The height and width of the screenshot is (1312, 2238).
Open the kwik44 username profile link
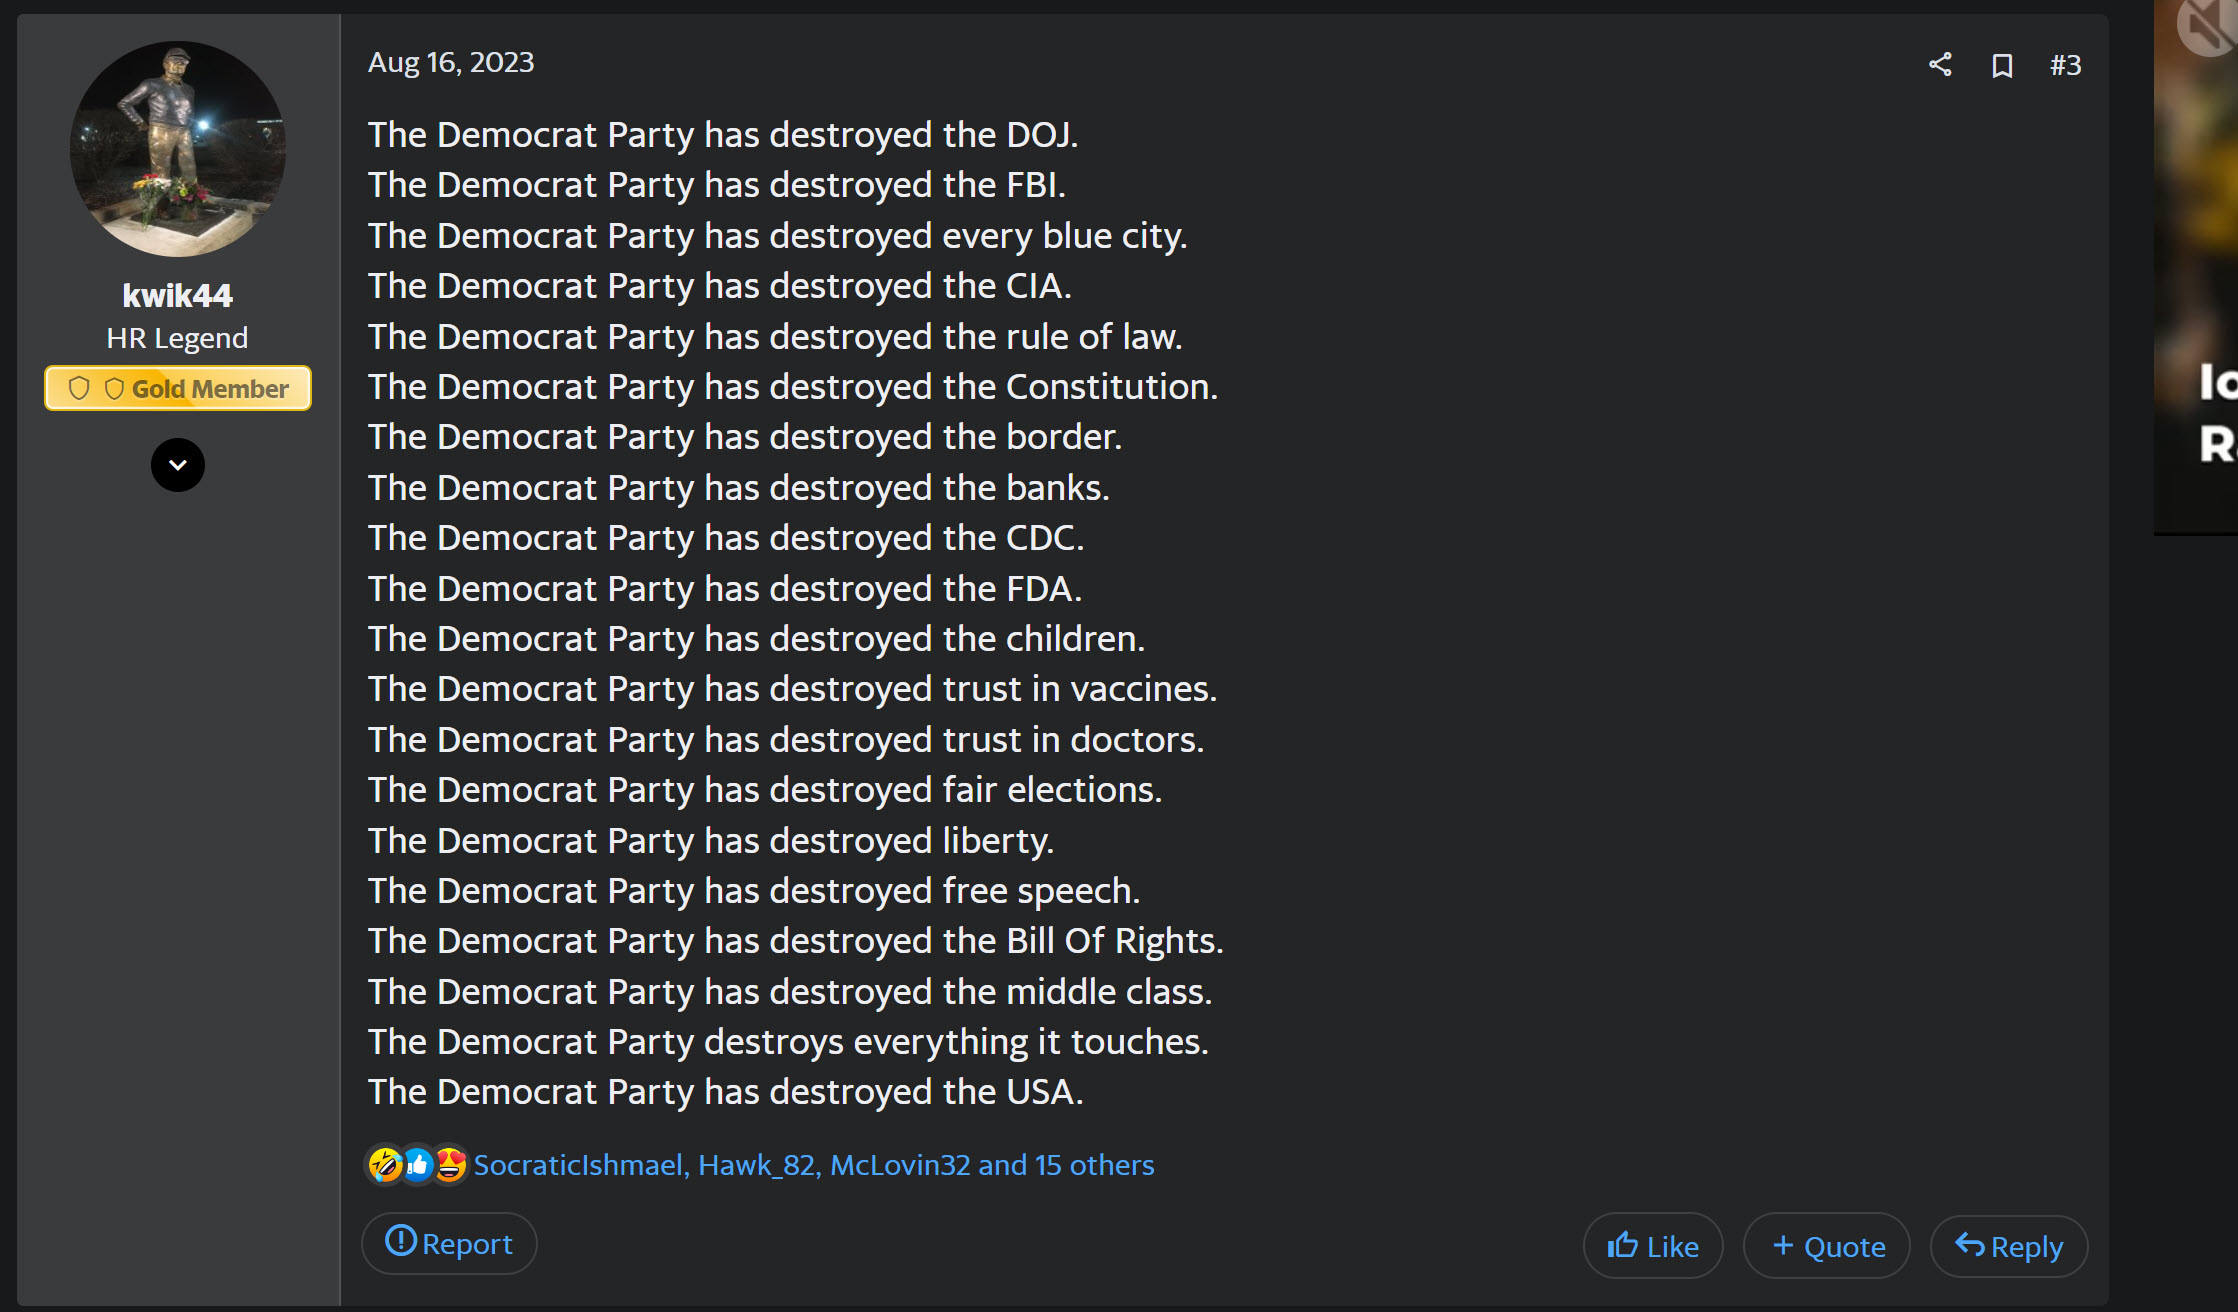178,295
